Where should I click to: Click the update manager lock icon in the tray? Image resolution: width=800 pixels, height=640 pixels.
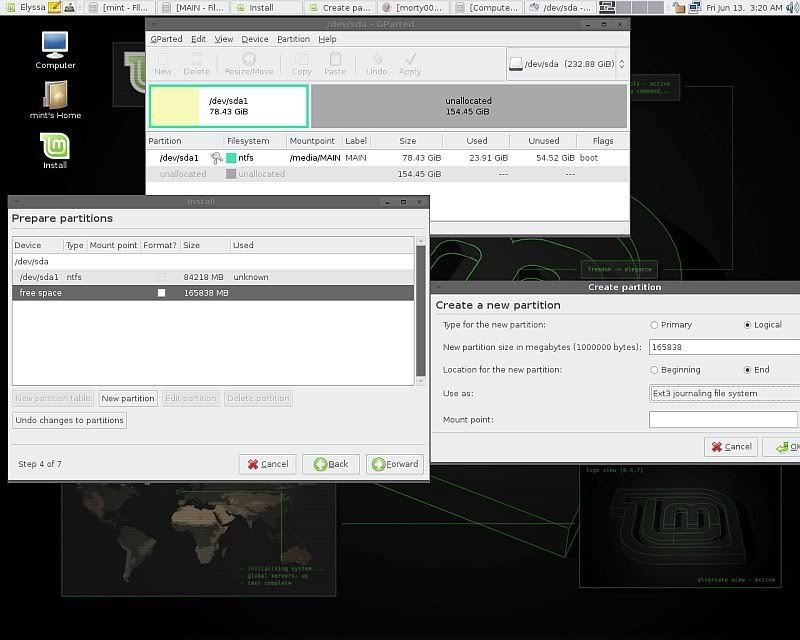(678, 7)
